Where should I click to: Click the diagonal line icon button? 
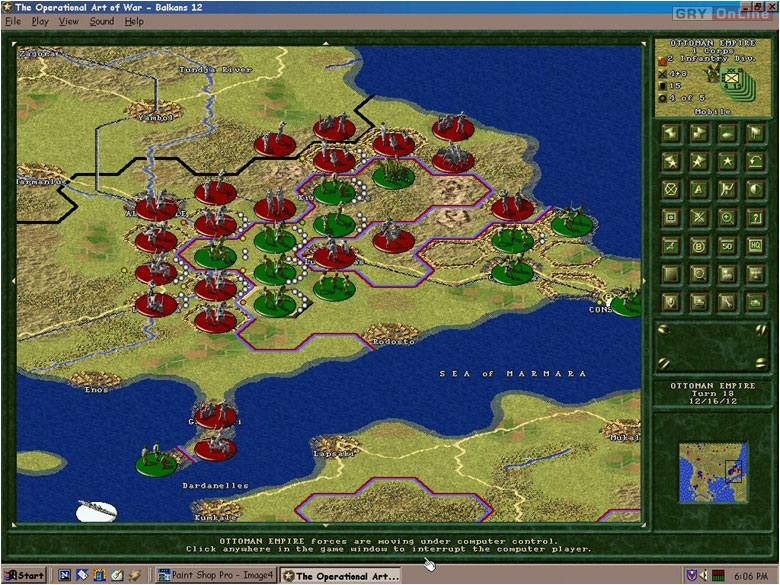point(671,246)
